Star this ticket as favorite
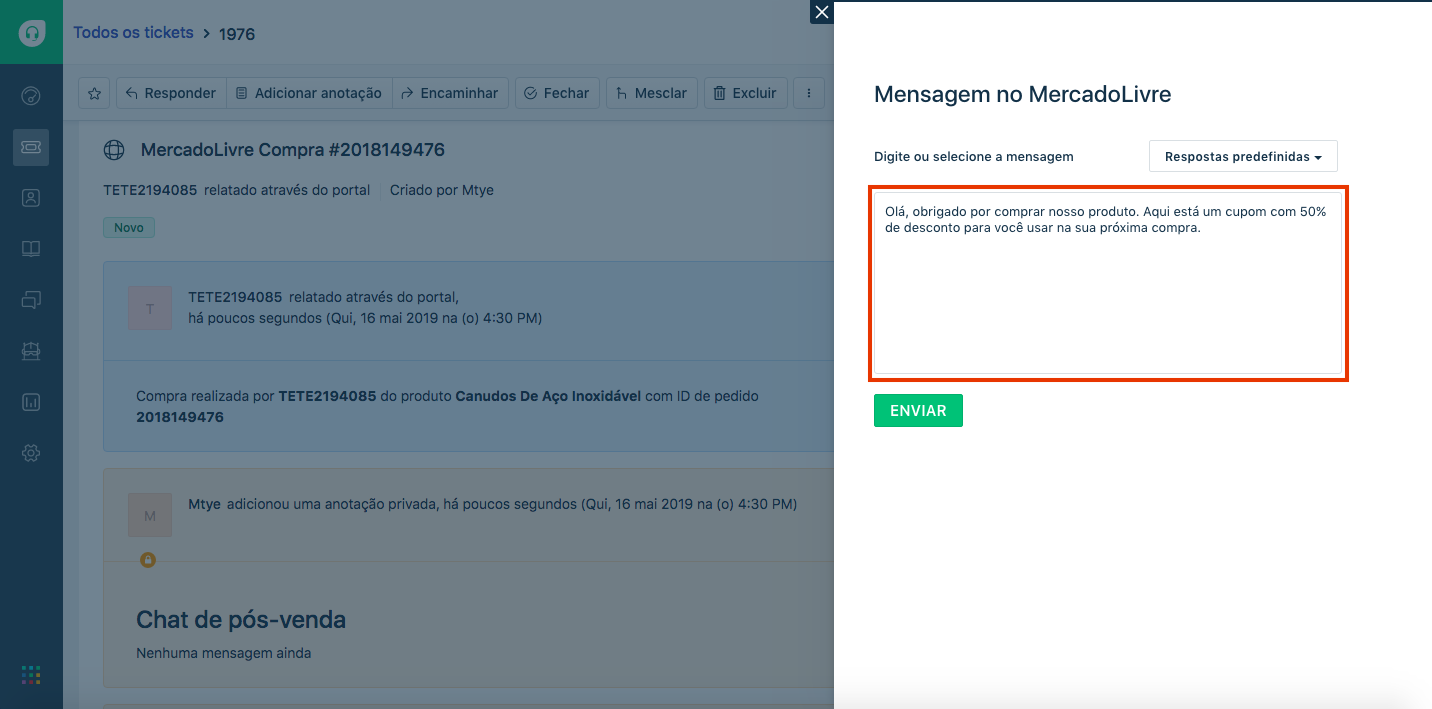This screenshot has width=1432, height=709. pyautogui.click(x=94, y=93)
